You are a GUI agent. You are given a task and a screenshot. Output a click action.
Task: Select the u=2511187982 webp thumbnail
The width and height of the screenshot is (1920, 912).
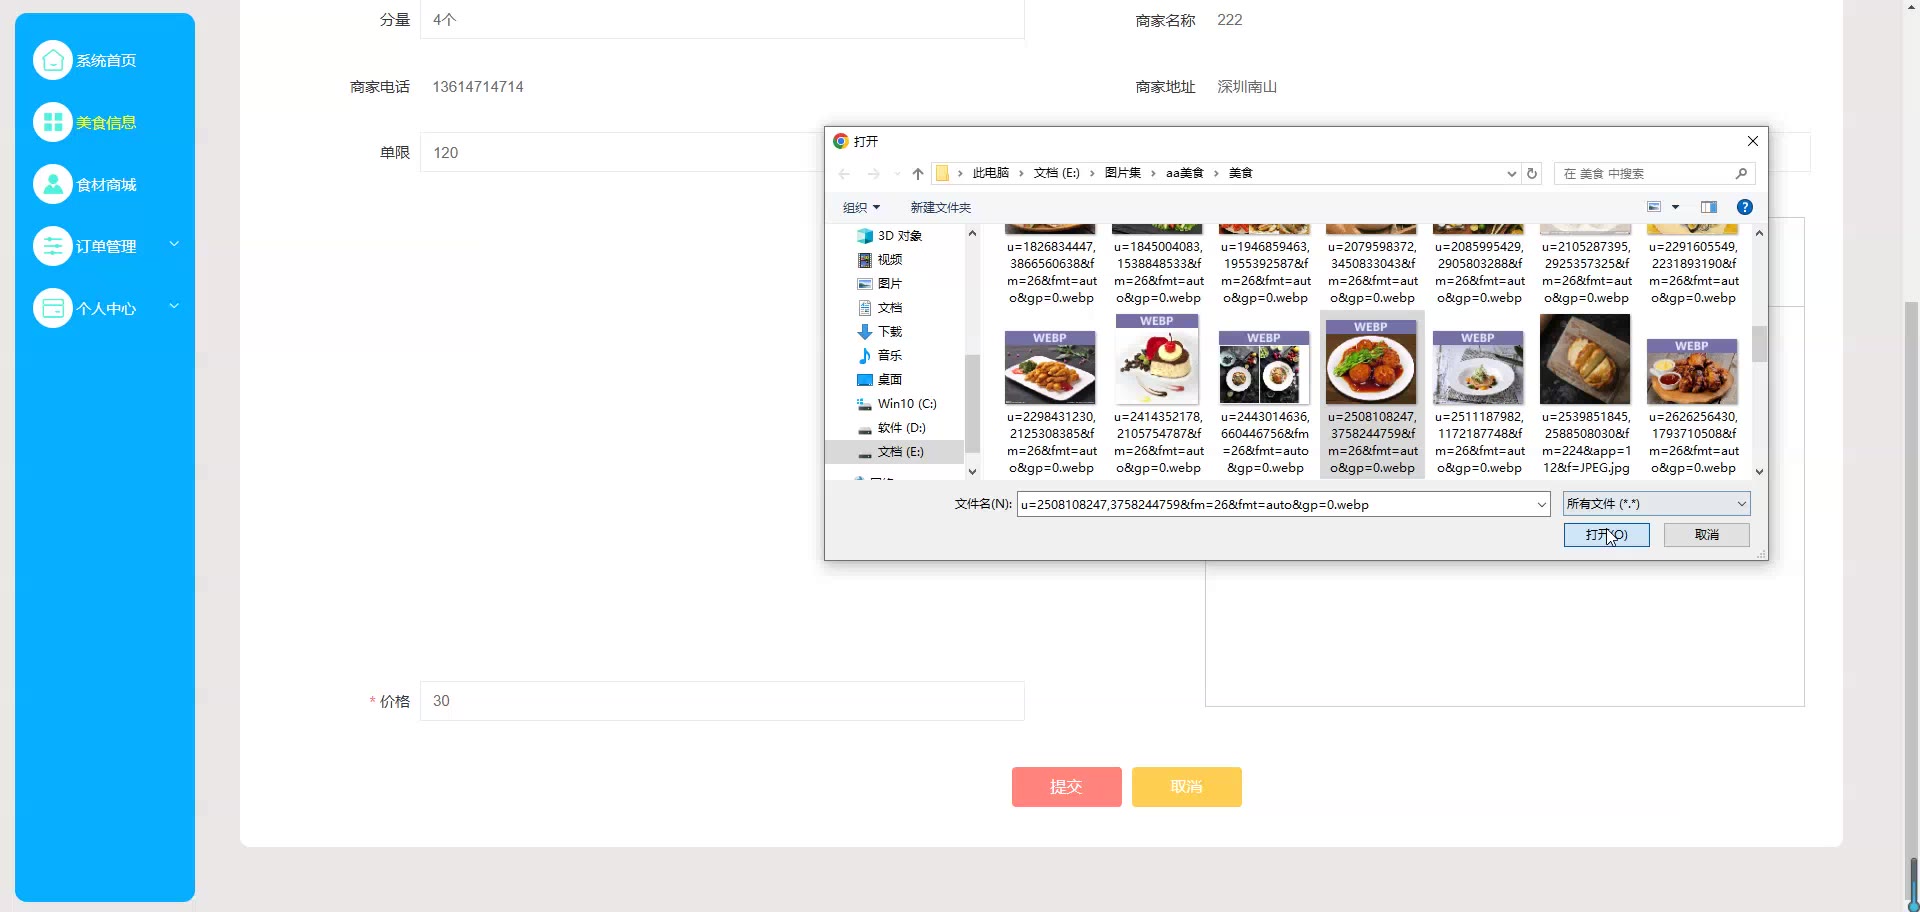[1478, 368]
